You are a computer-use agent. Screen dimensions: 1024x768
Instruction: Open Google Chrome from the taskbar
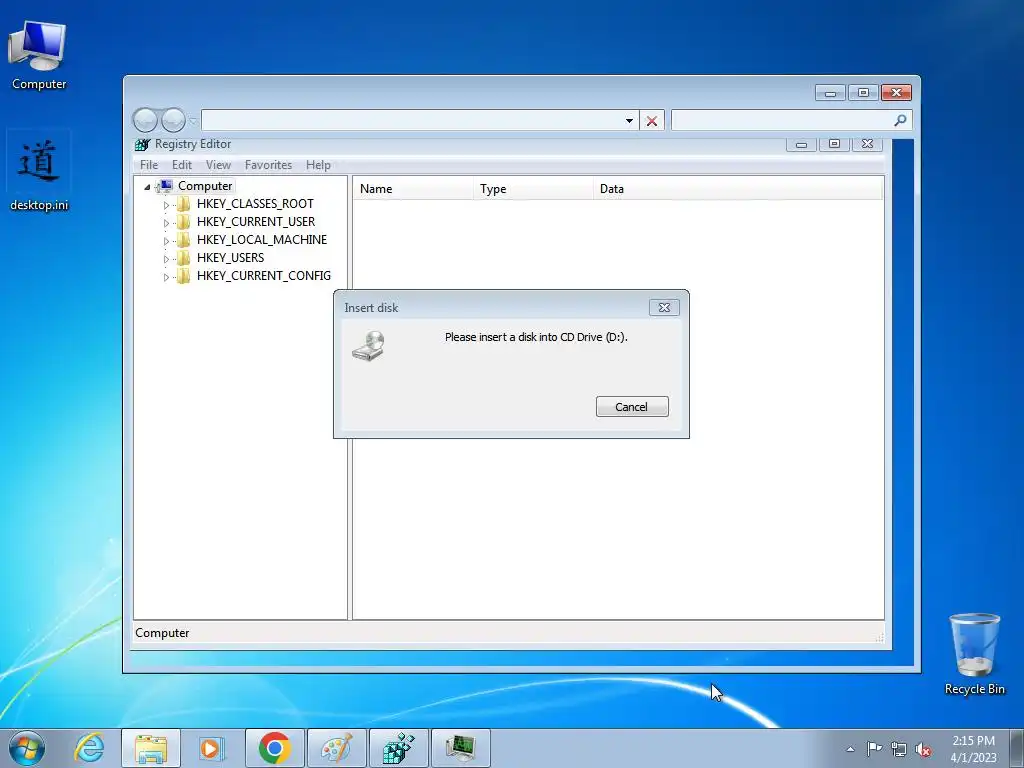(274, 748)
